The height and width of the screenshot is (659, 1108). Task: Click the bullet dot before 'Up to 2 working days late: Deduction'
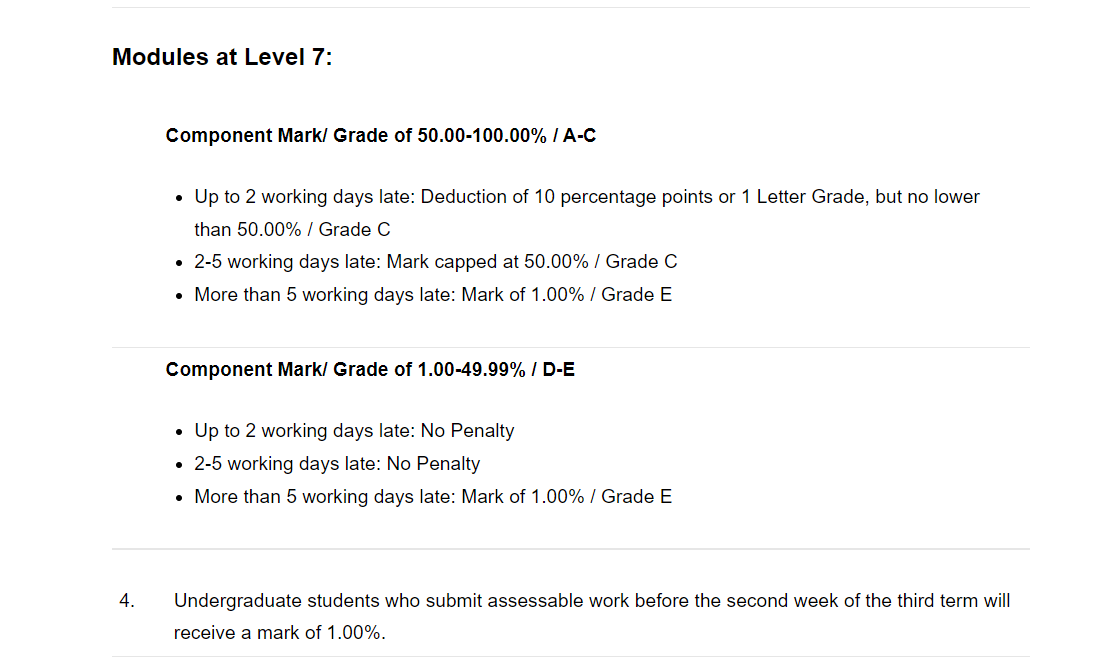coord(179,198)
